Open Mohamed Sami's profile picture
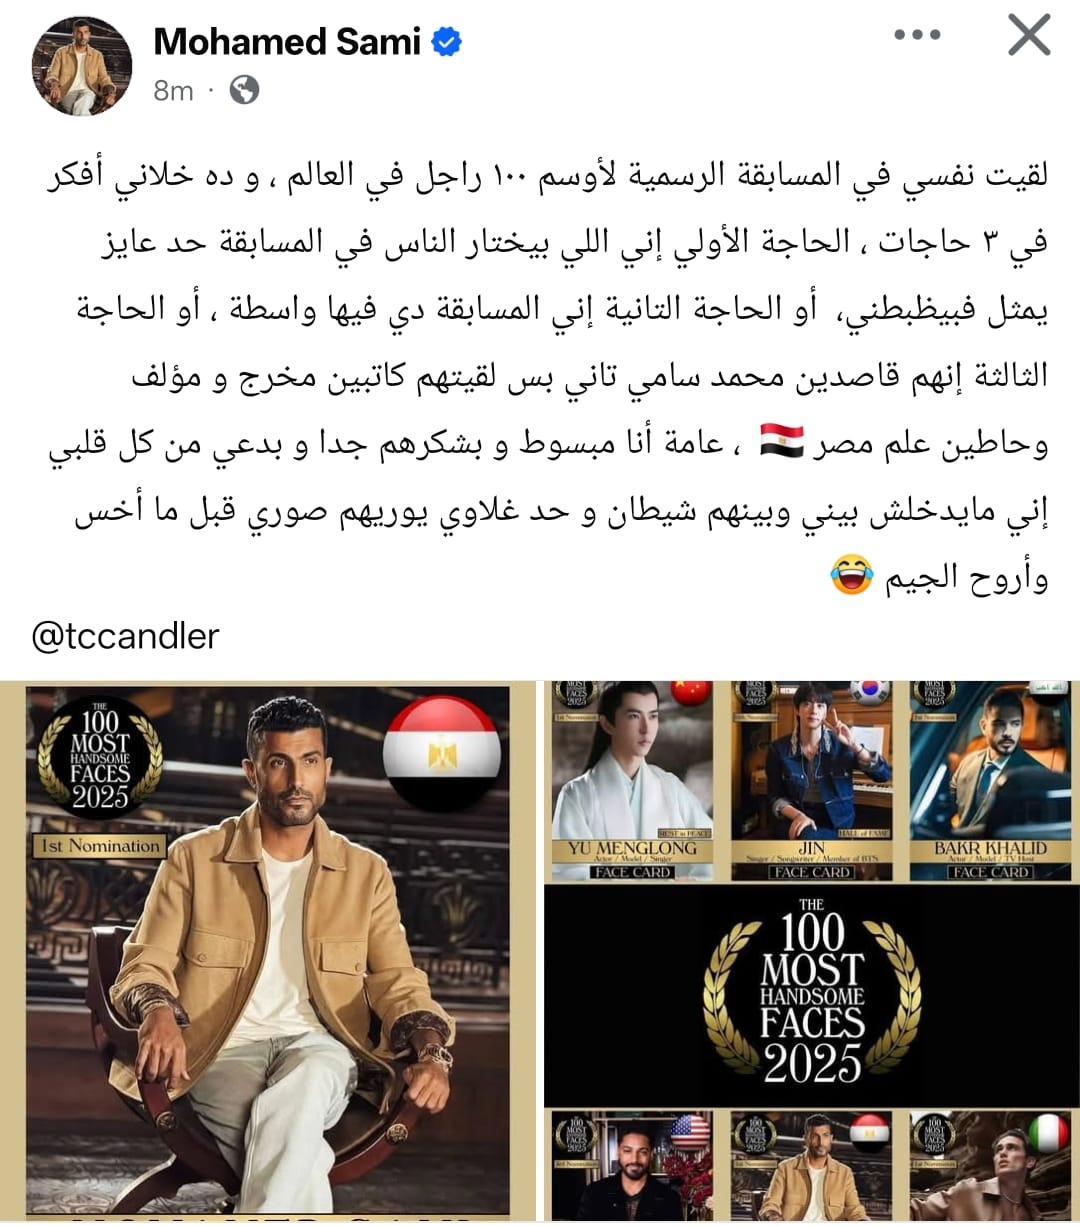The image size is (1080, 1226). [x=82, y=66]
